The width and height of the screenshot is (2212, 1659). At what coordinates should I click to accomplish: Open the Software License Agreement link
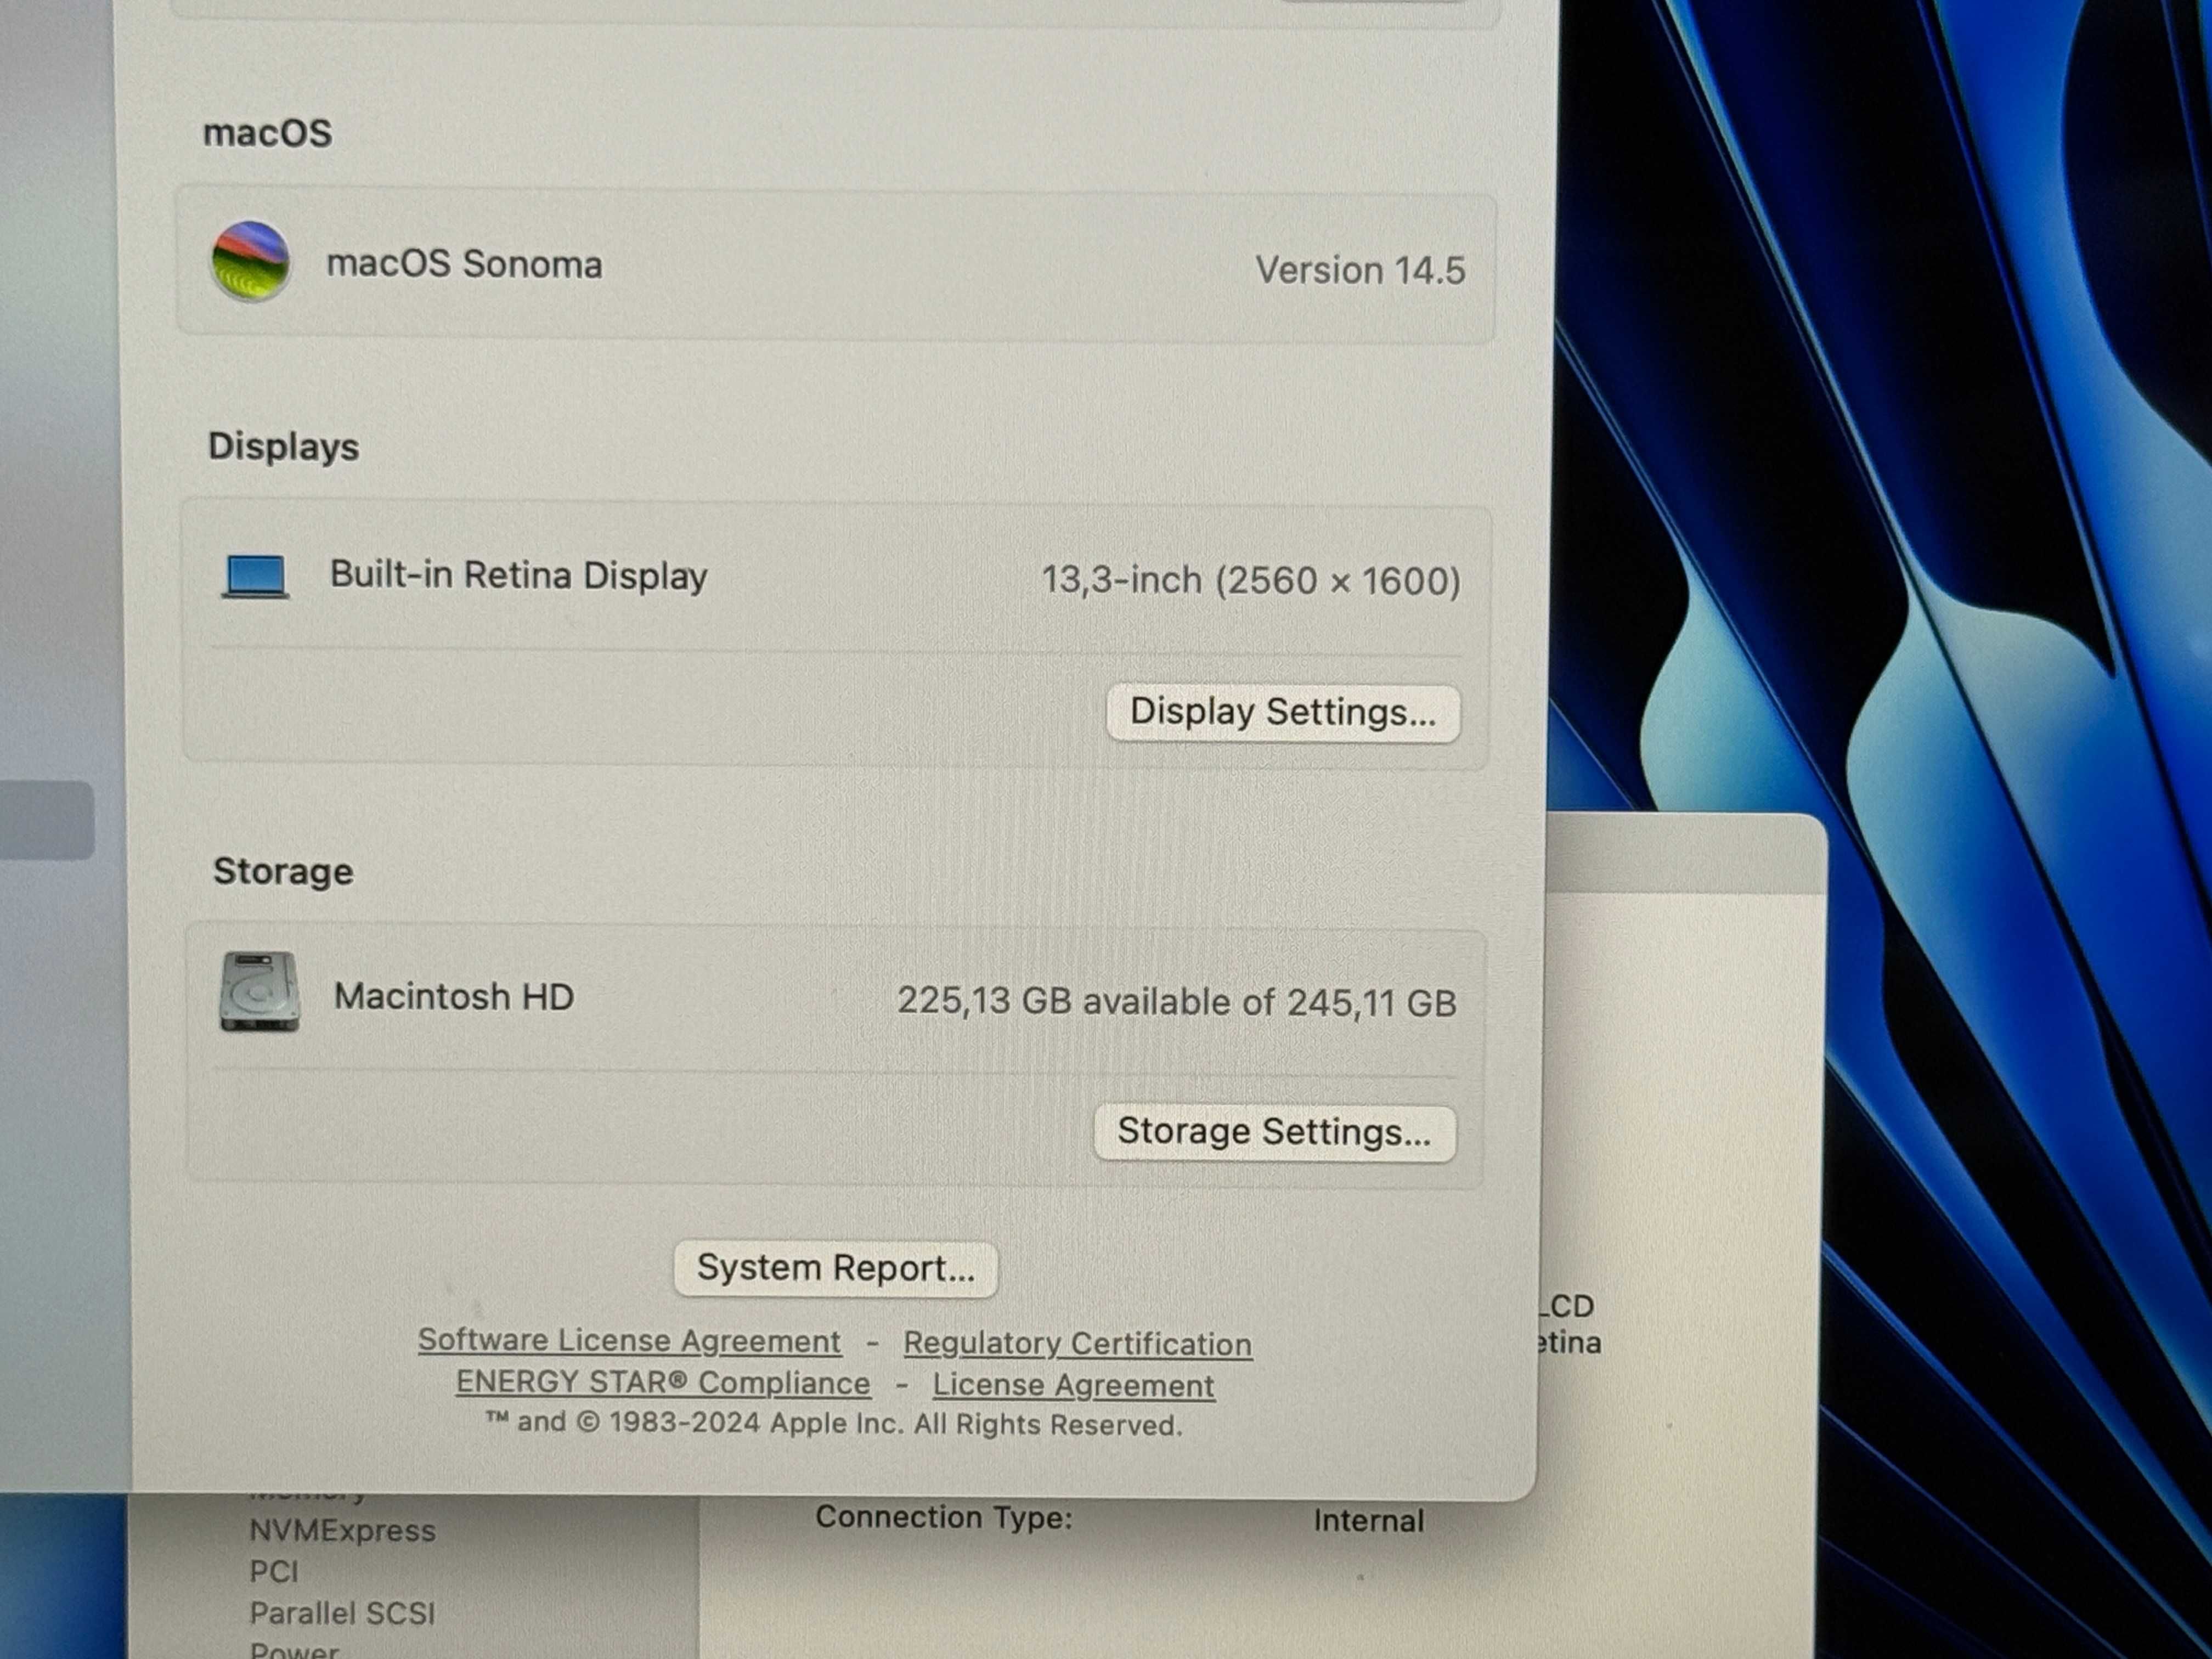tap(629, 1341)
